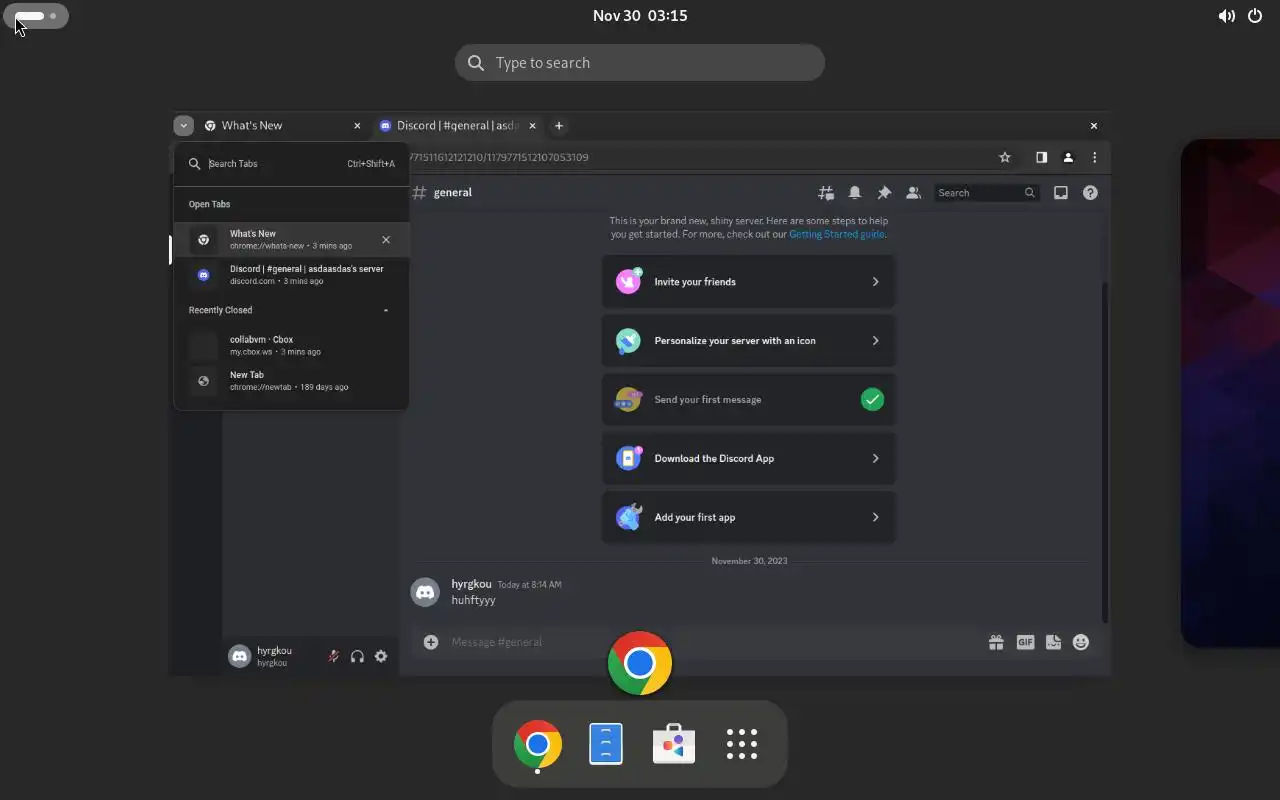
Task: Toggle member list icon
Action: coord(913,193)
